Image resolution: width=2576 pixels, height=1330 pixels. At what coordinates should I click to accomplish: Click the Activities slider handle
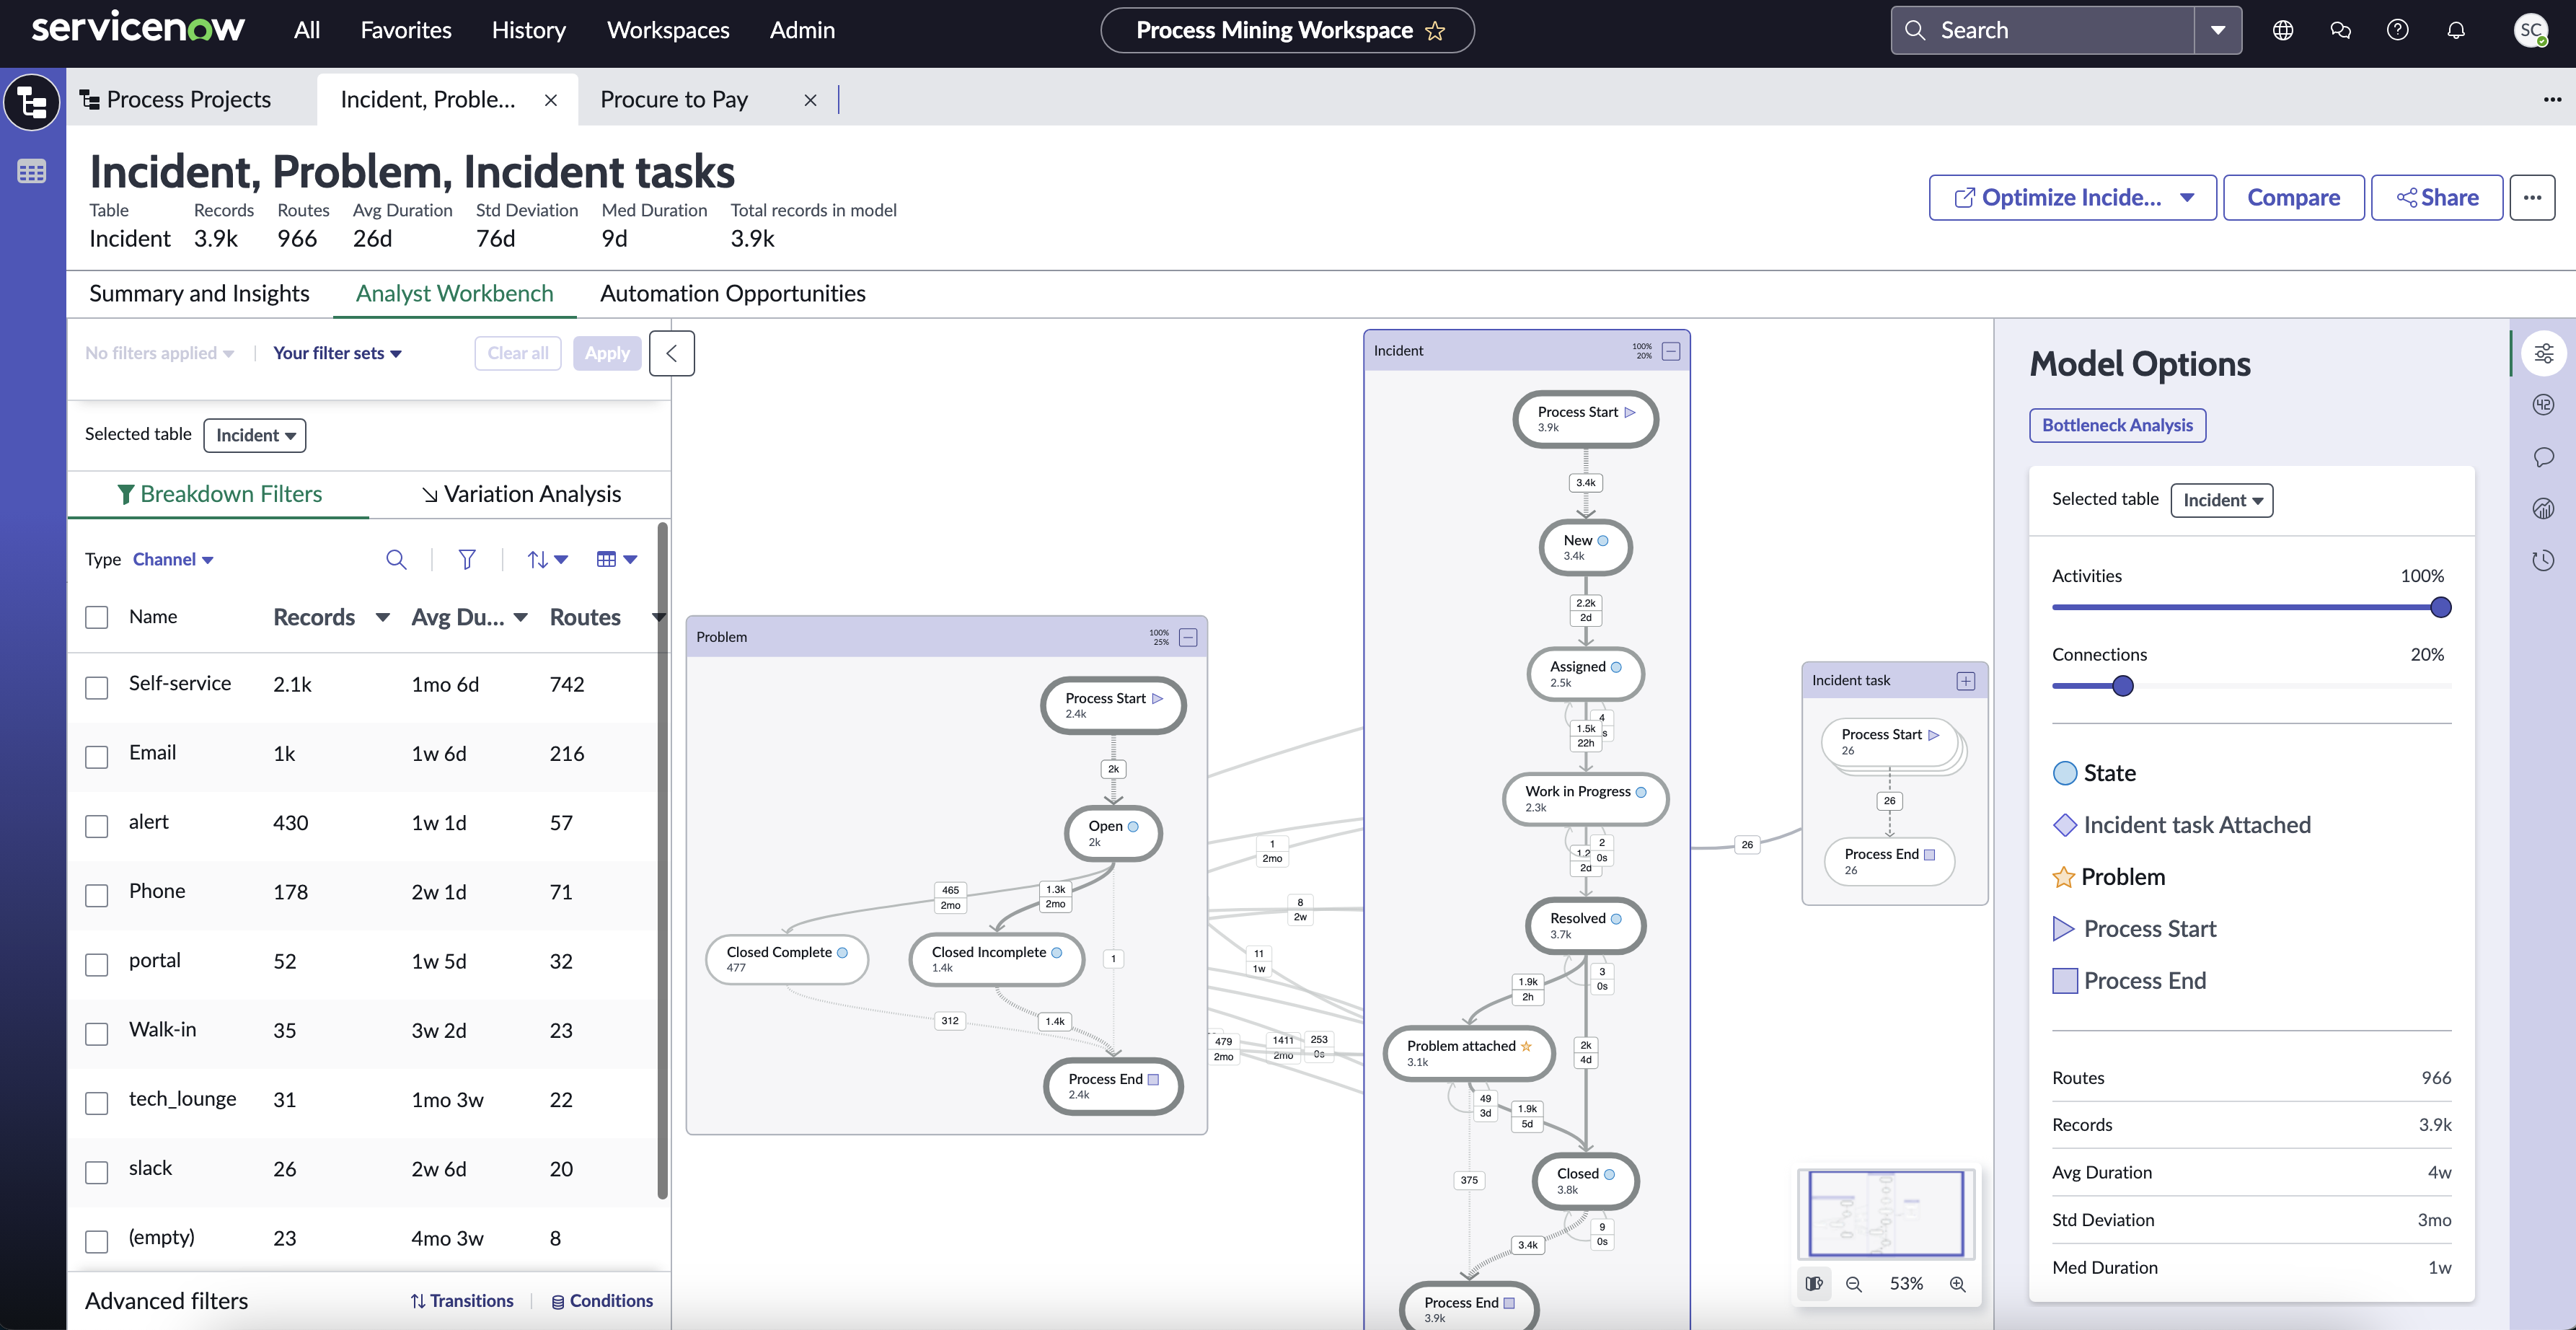point(2440,607)
